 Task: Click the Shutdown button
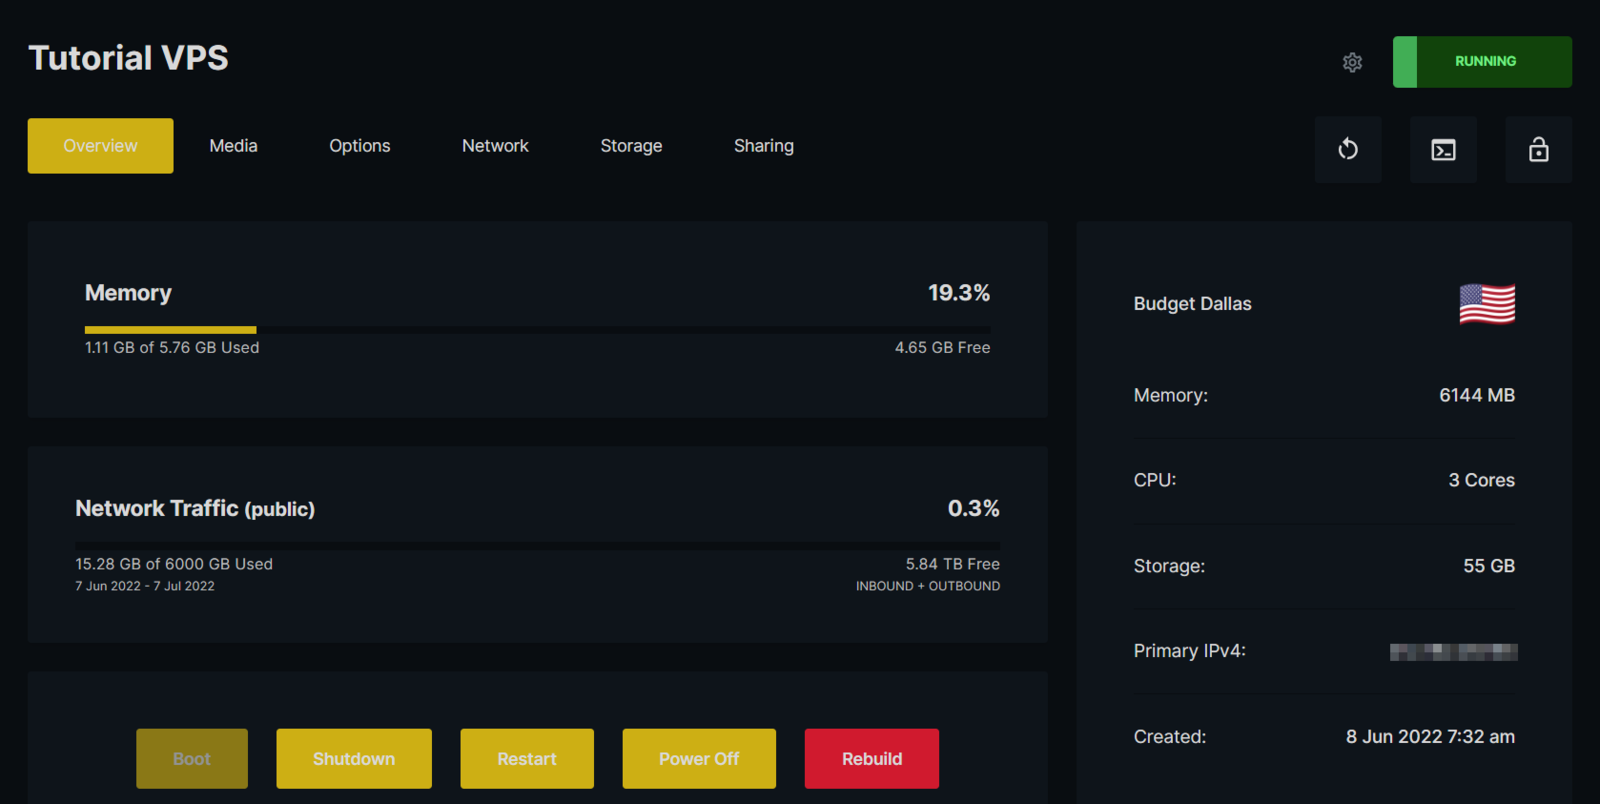(x=354, y=759)
